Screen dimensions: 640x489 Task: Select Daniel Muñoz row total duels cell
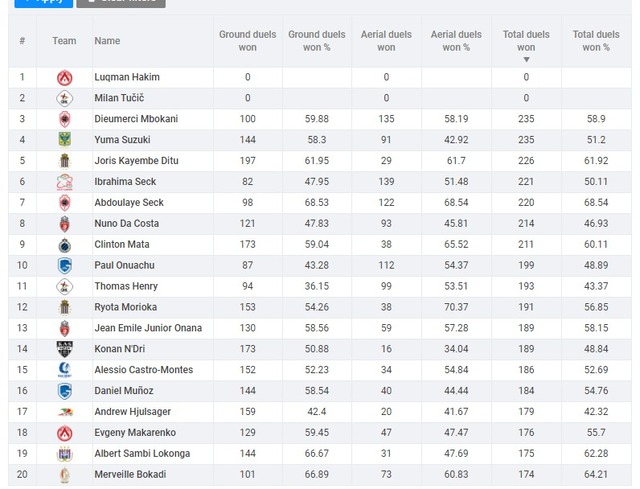click(526, 391)
